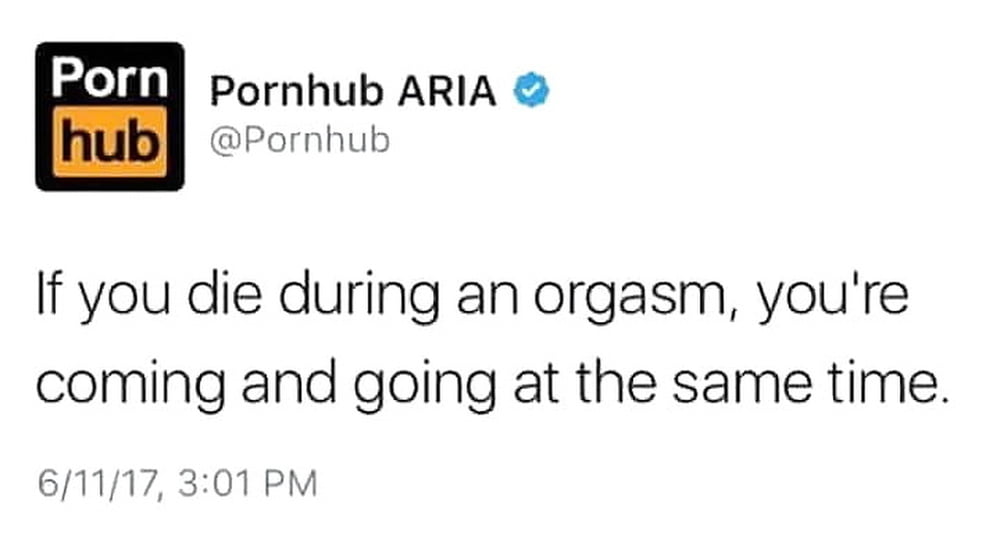The width and height of the screenshot is (1000, 543).
Task: Visit the @Pornhub handle link
Action: pyautogui.click(x=300, y=140)
